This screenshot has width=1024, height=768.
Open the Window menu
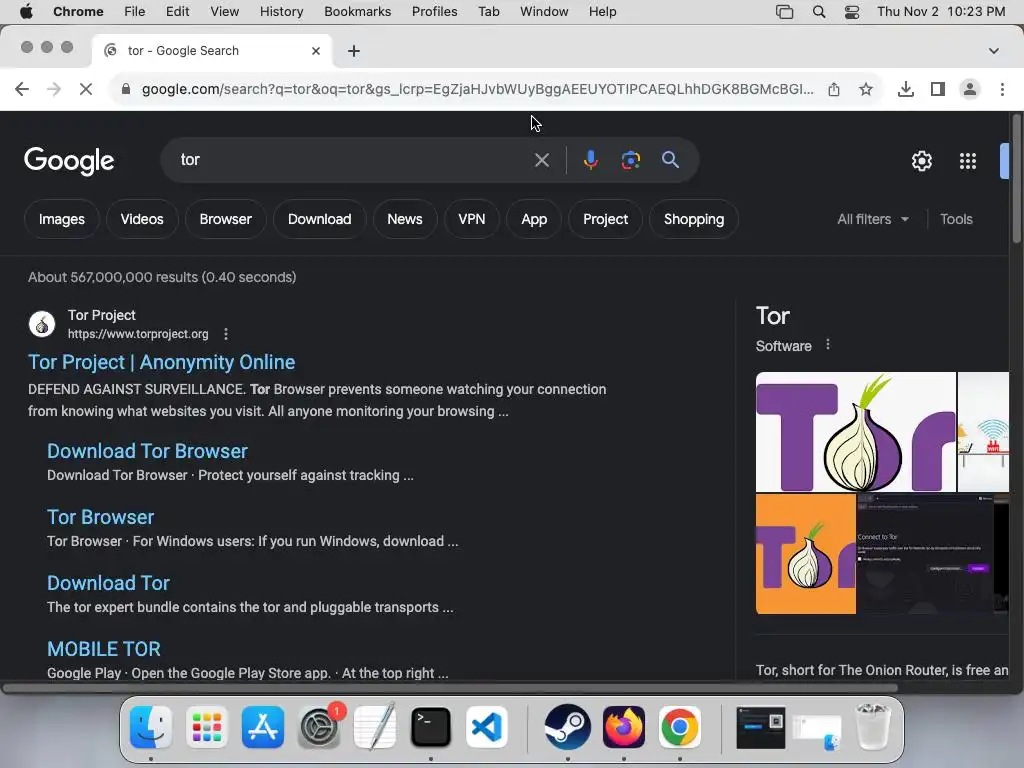544,12
